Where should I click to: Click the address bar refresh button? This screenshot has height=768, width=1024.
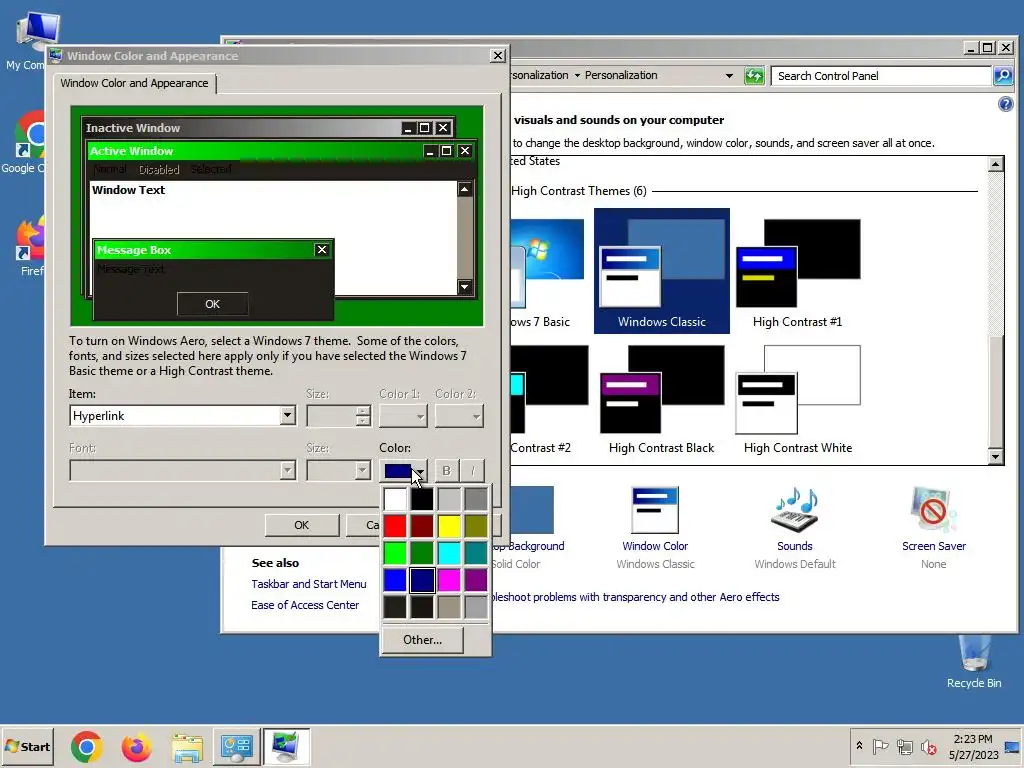(754, 76)
